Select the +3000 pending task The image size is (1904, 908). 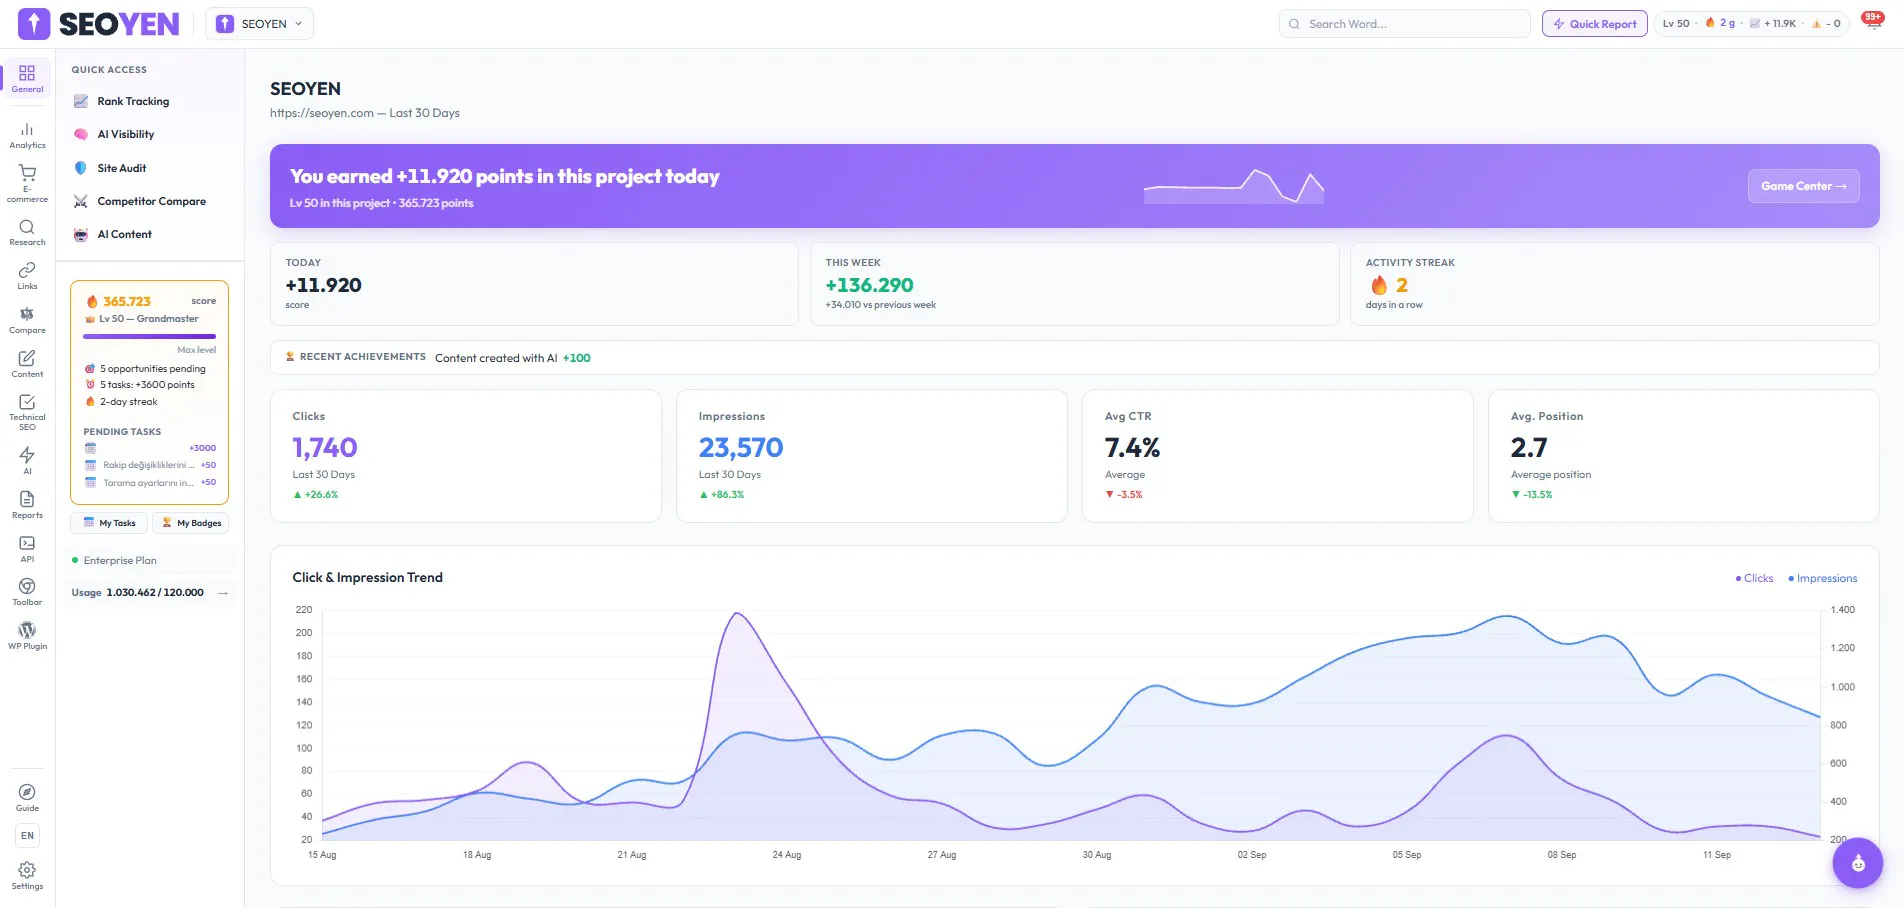pos(150,448)
